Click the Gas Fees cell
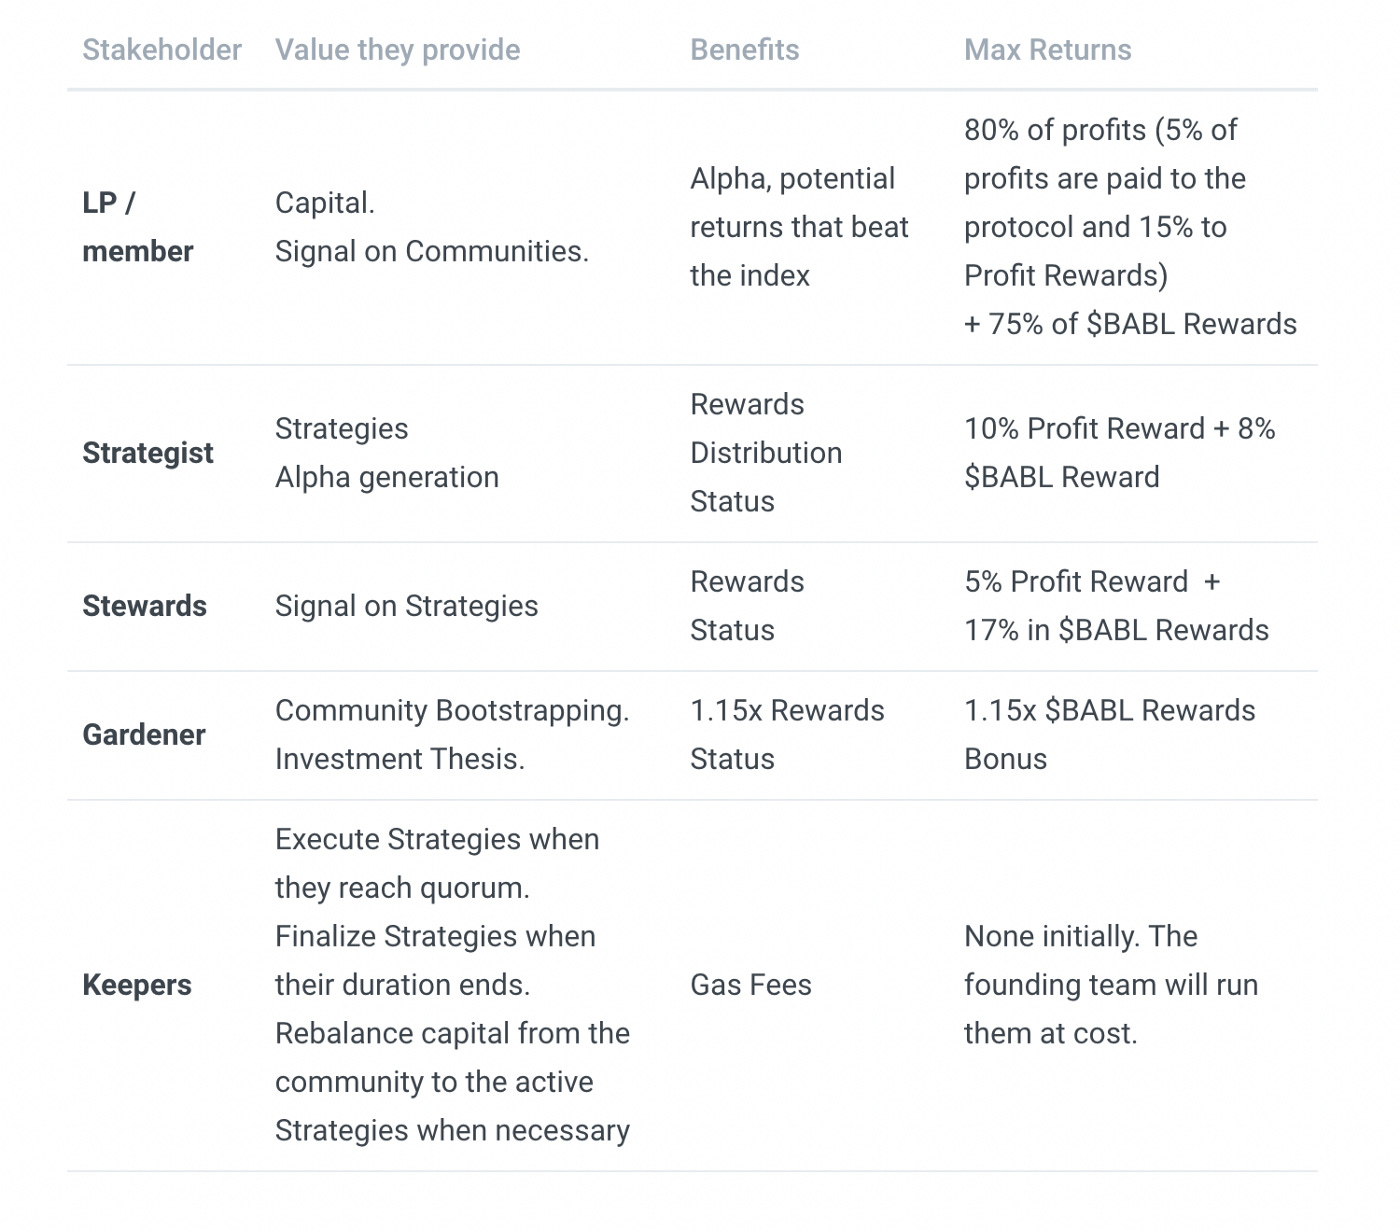 click(751, 985)
